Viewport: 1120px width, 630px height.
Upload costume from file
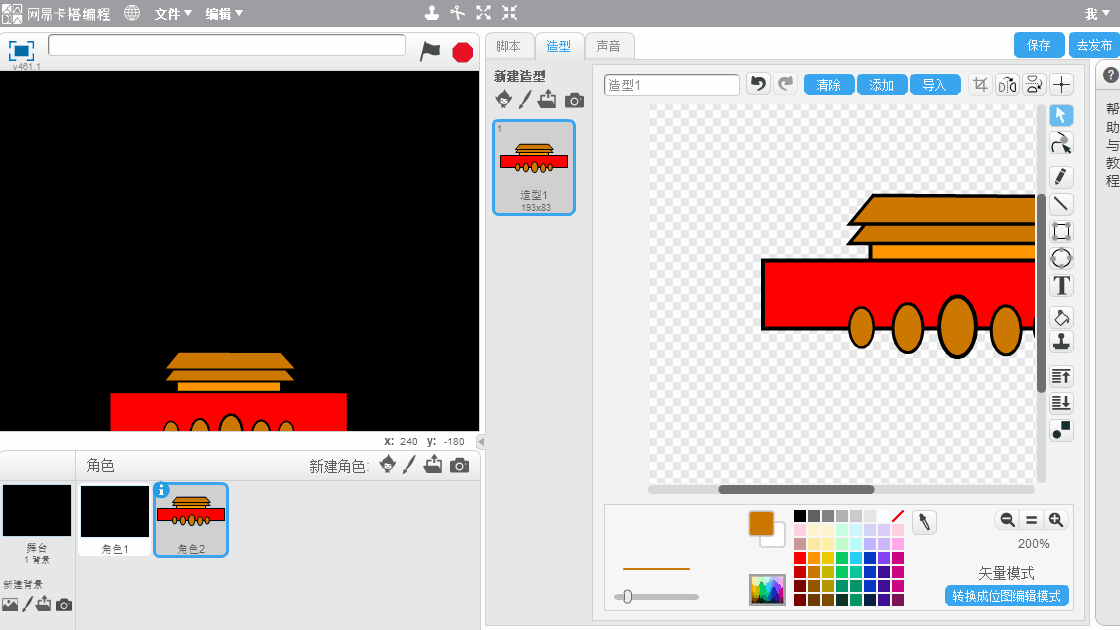click(x=547, y=99)
